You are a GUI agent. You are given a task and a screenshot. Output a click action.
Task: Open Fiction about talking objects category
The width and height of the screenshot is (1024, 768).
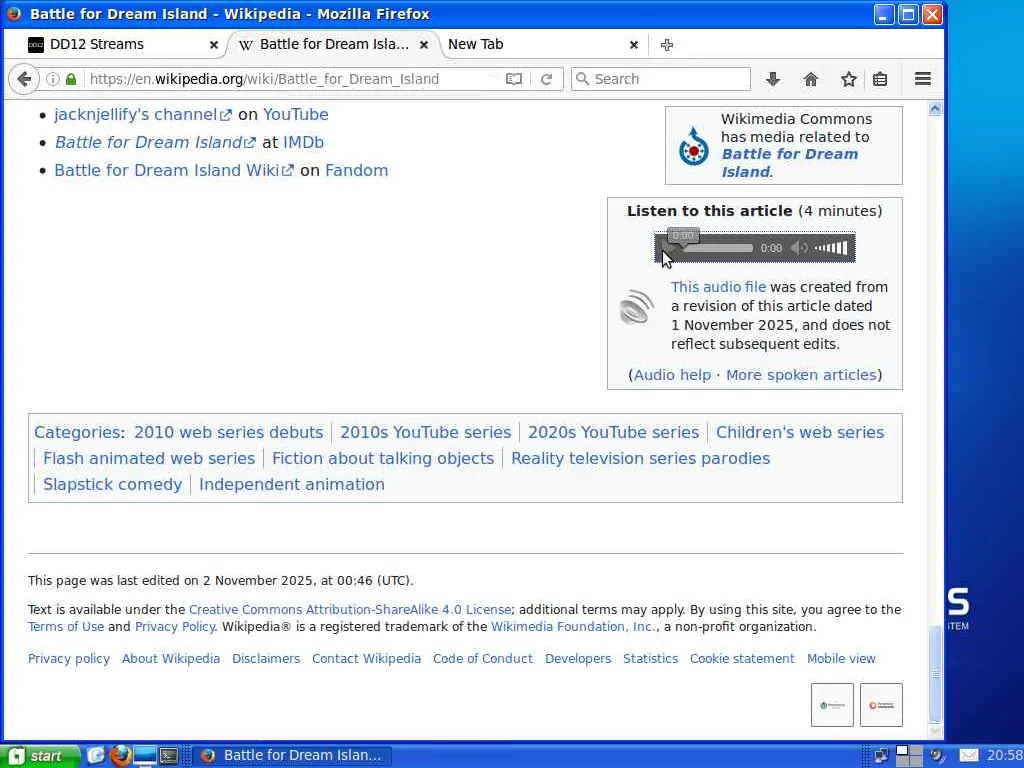[x=383, y=458]
